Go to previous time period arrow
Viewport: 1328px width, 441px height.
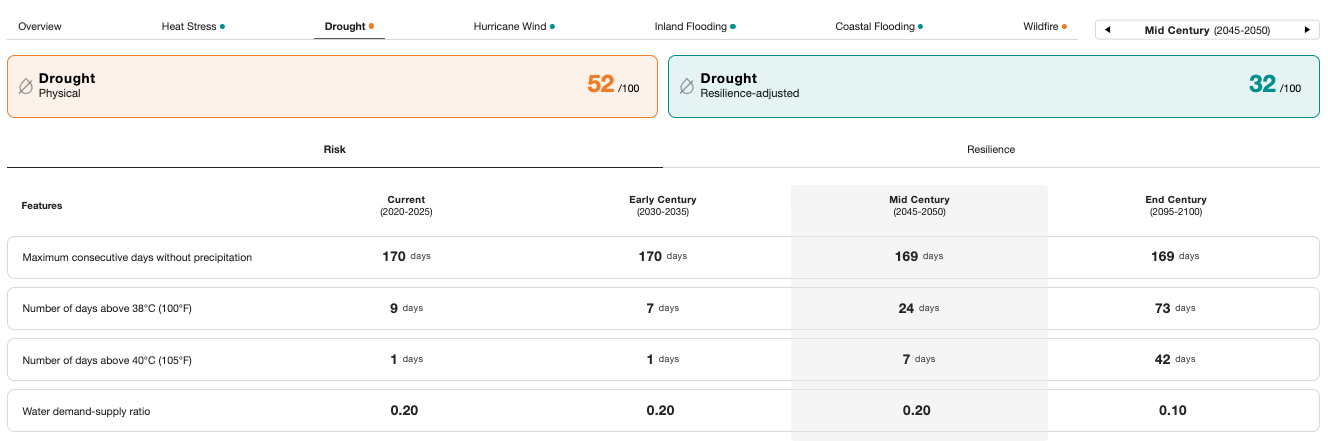1107,30
